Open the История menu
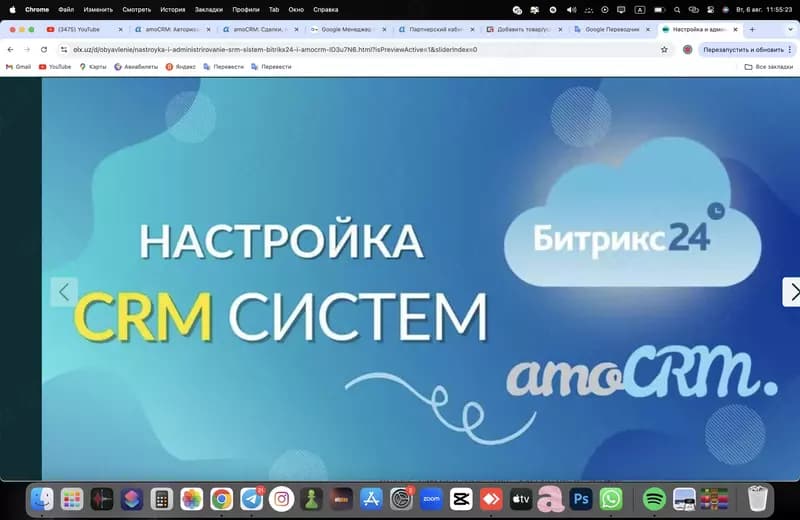Screen dimensions: 800x520 point(172,10)
